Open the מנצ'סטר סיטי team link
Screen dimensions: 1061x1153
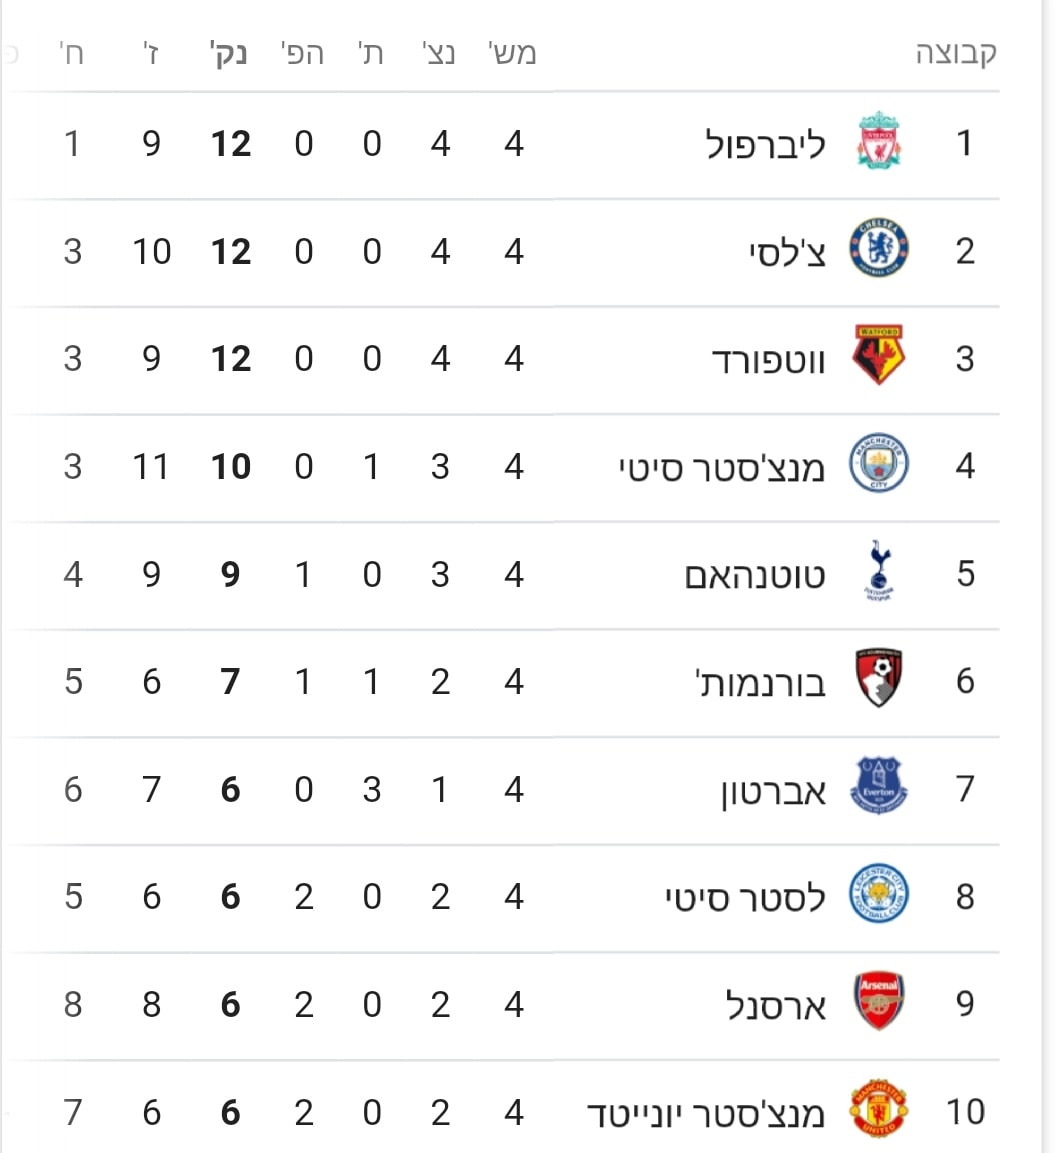[x=722, y=468]
